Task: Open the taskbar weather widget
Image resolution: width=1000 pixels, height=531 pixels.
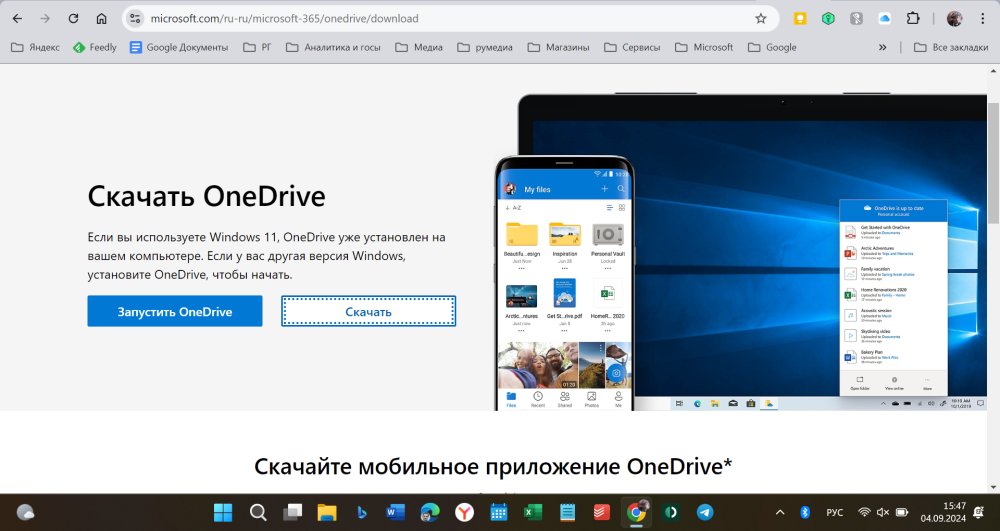Action: click(x=25, y=512)
